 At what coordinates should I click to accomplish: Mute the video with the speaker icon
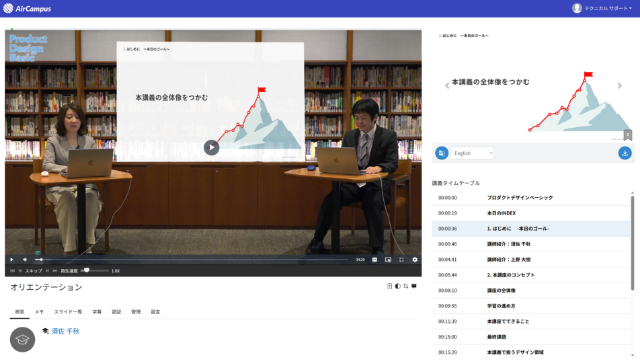(x=25, y=260)
